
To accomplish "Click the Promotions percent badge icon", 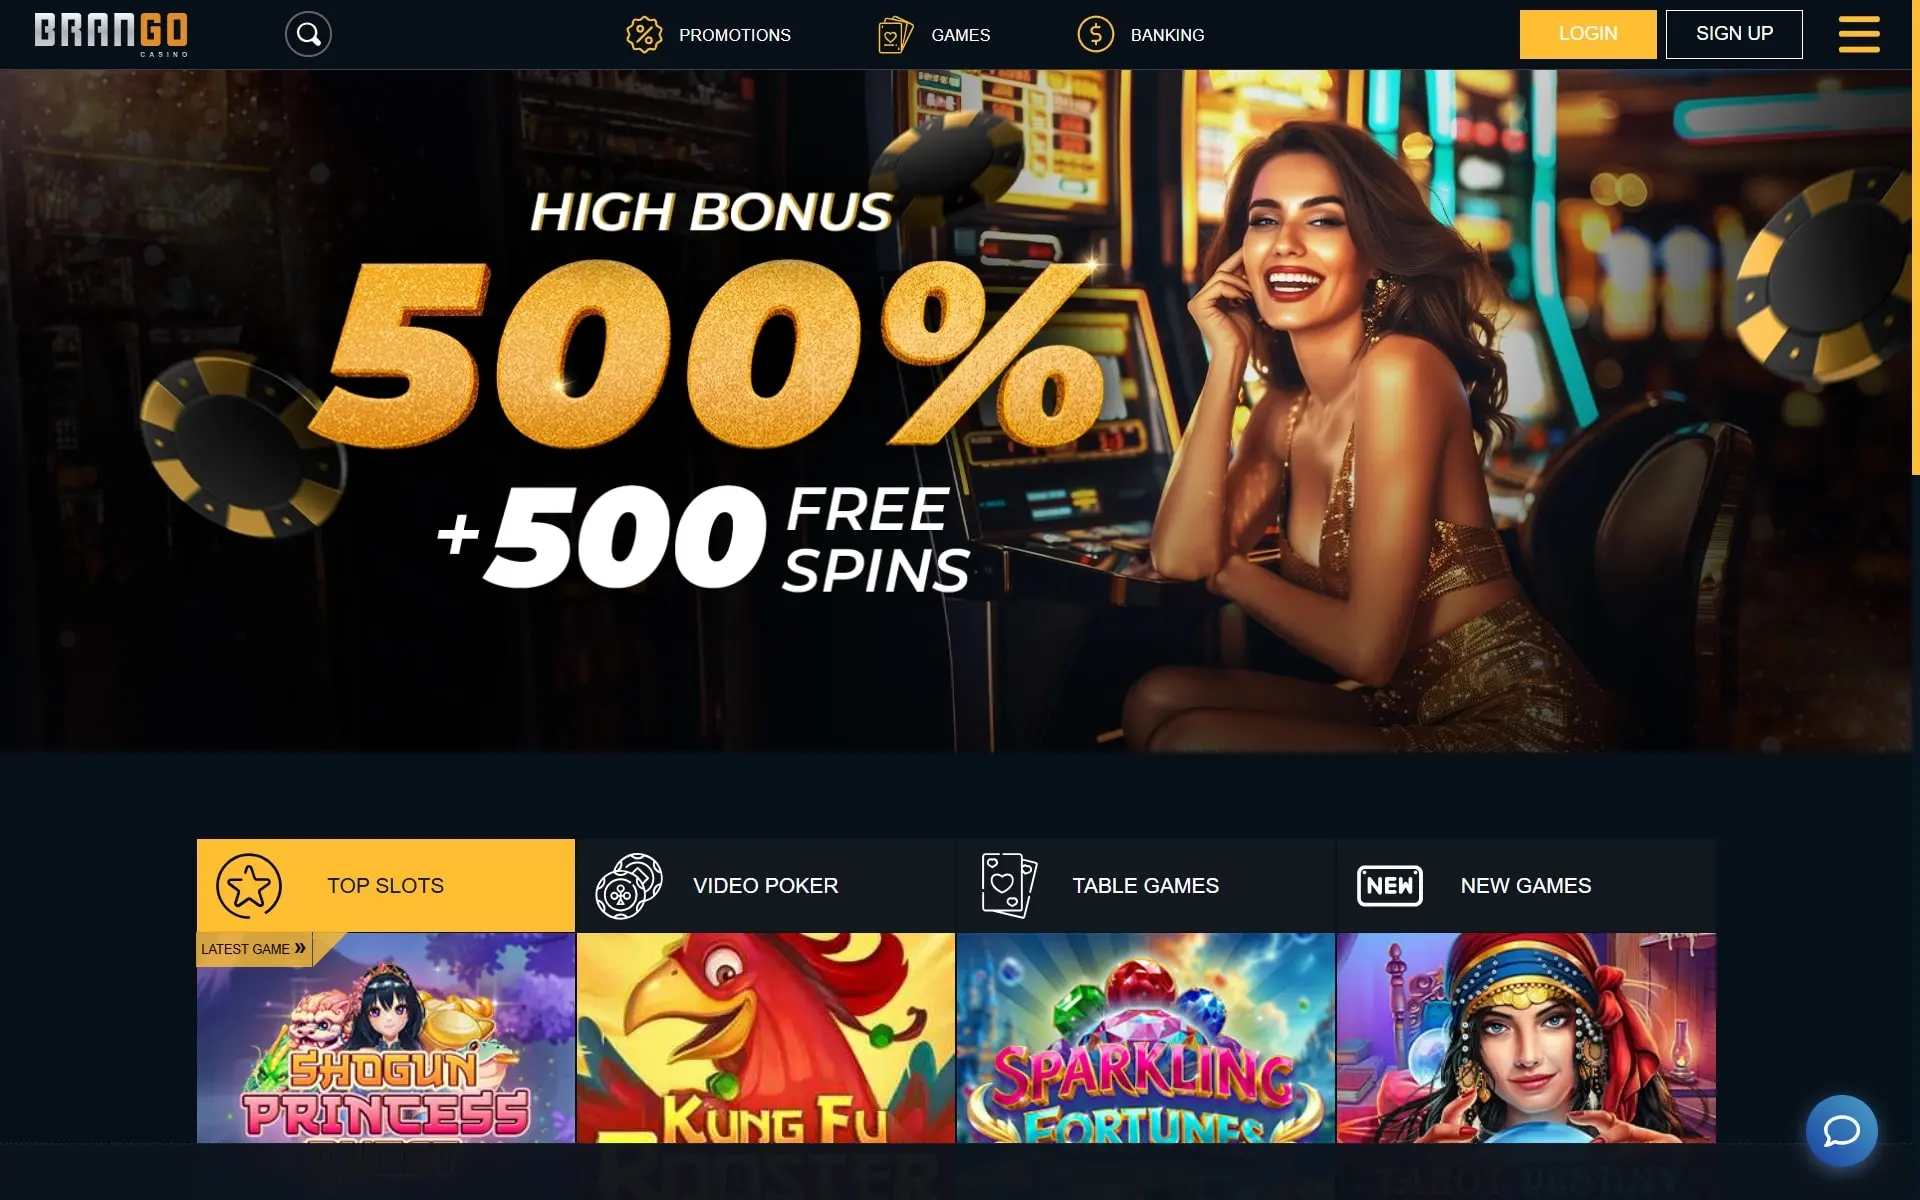I will tap(644, 34).
